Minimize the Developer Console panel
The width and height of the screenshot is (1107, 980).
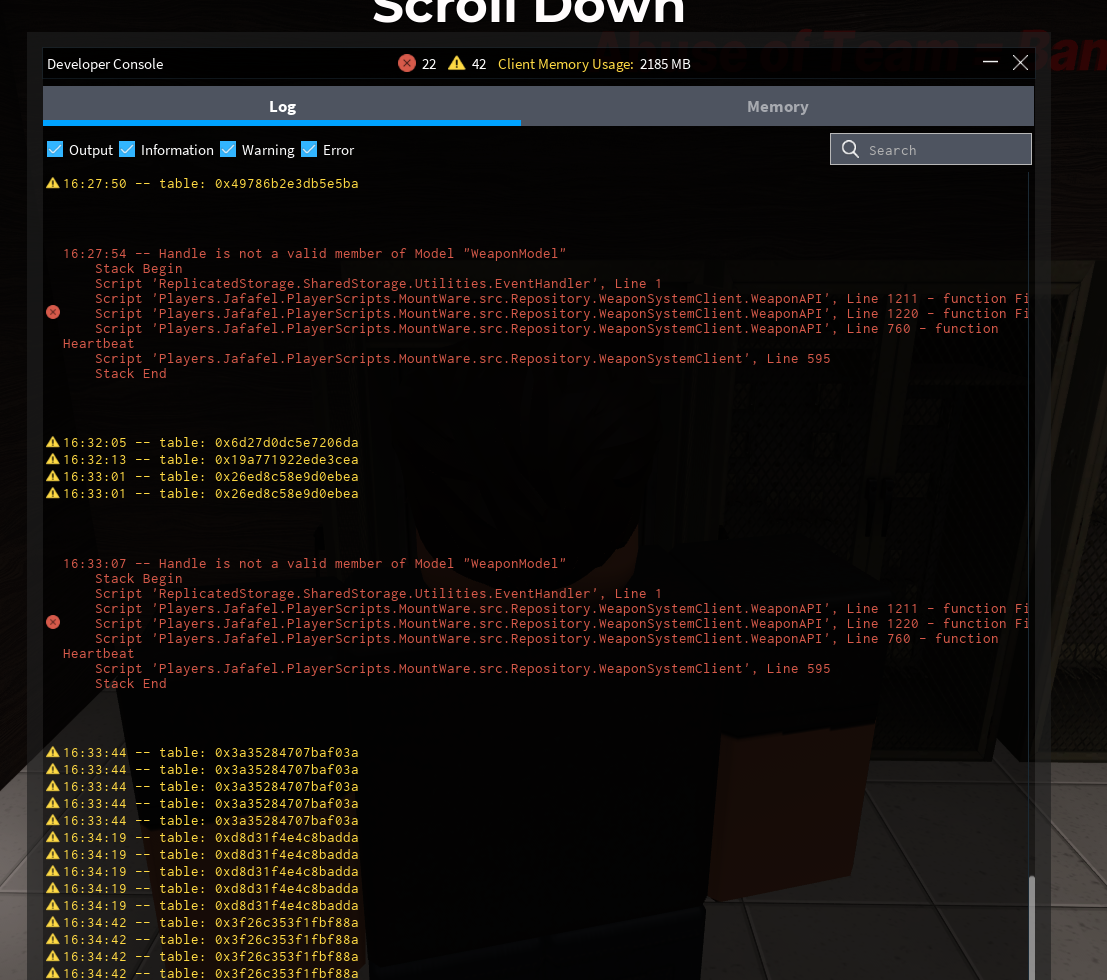pos(990,62)
